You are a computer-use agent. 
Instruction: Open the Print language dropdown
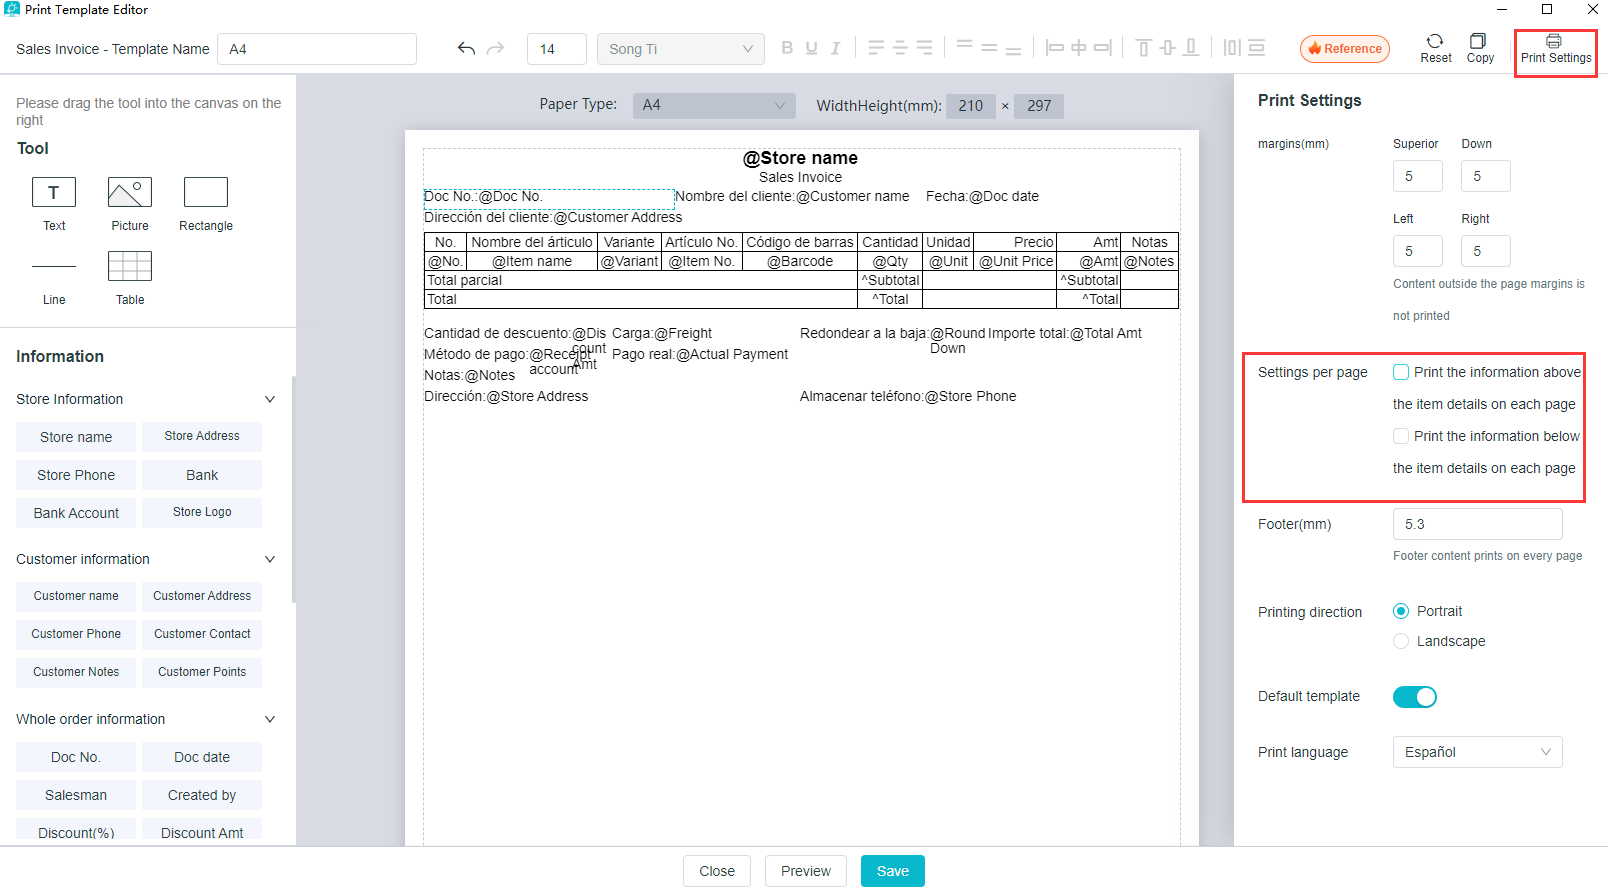click(x=1477, y=752)
